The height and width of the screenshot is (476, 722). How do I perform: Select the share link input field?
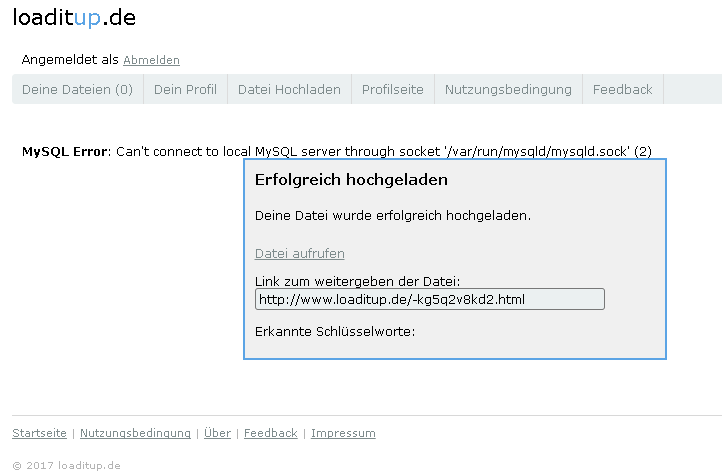click(430, 299)
